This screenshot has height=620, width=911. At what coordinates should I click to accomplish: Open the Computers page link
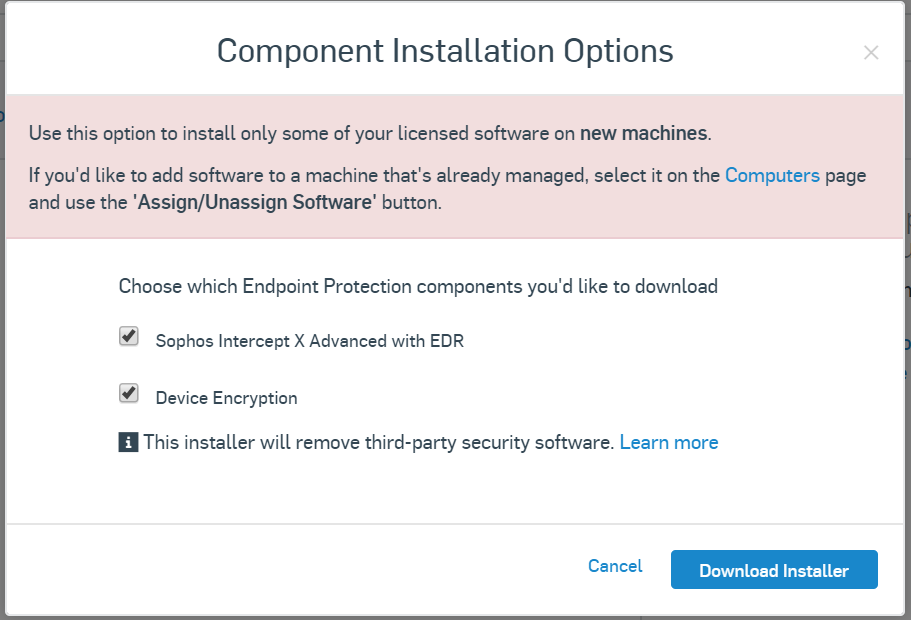tap(772, 176)
